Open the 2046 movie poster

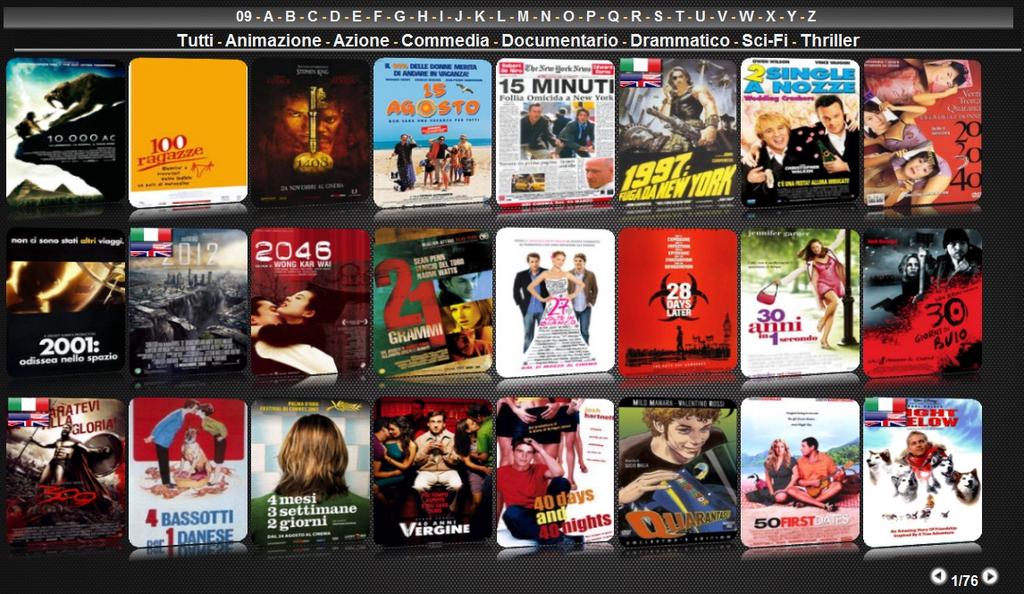pyautogui.click(x=310, y=302)
